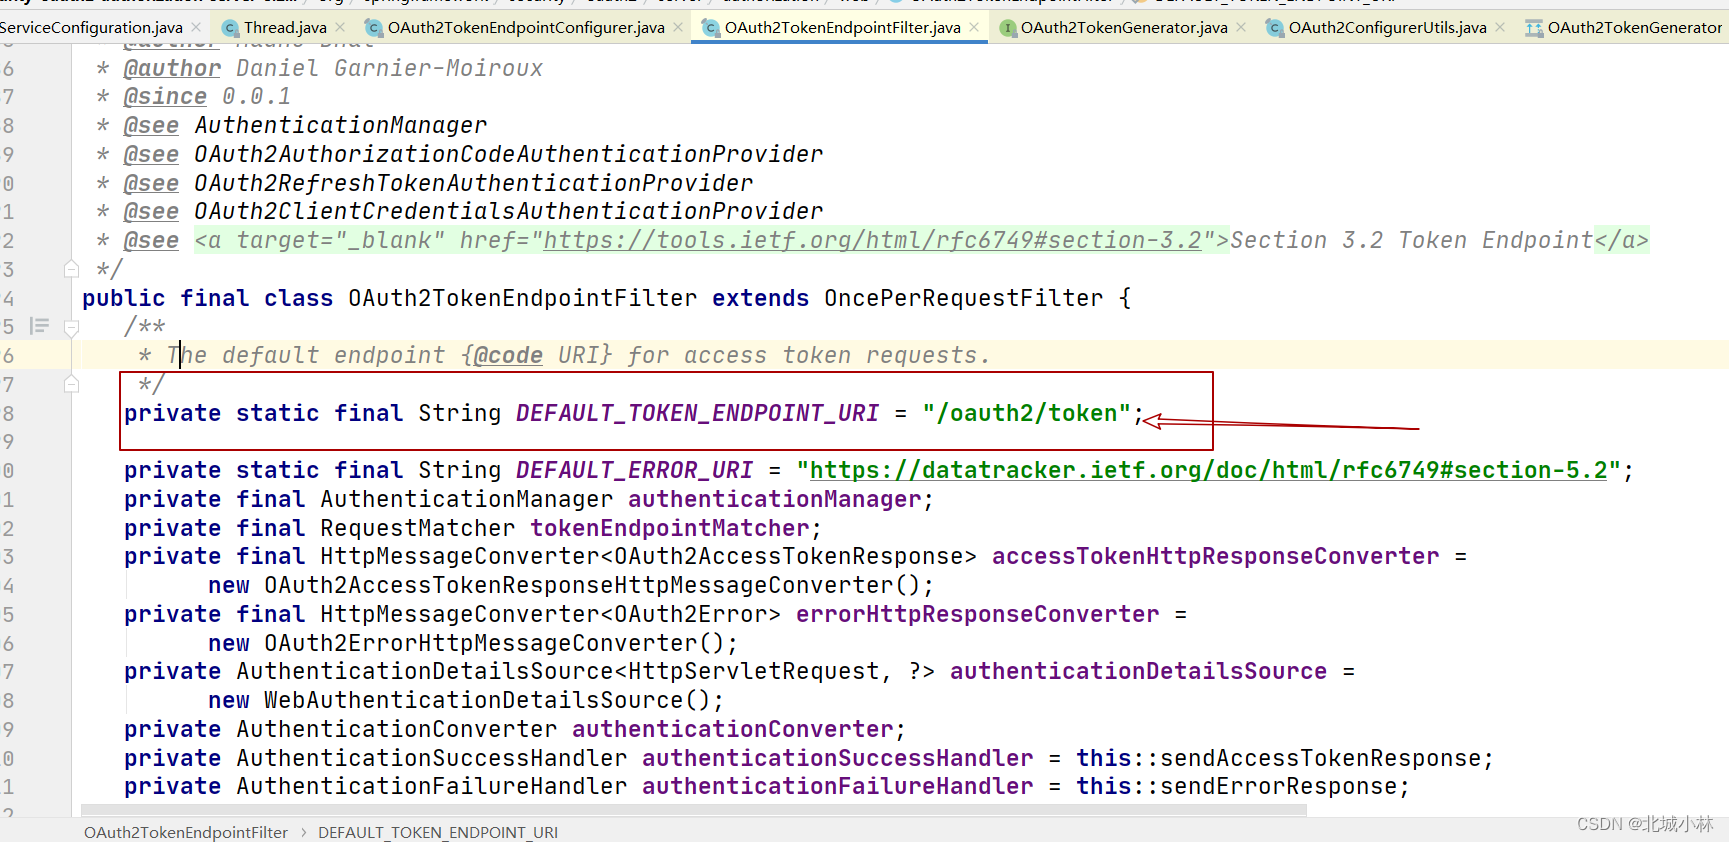Click OAuth2TokenEndpointFilter in the bottom breadcrumb bar
Viewport: 1729px width, 842px height.
pyautogui.click(x=186, y=832)
